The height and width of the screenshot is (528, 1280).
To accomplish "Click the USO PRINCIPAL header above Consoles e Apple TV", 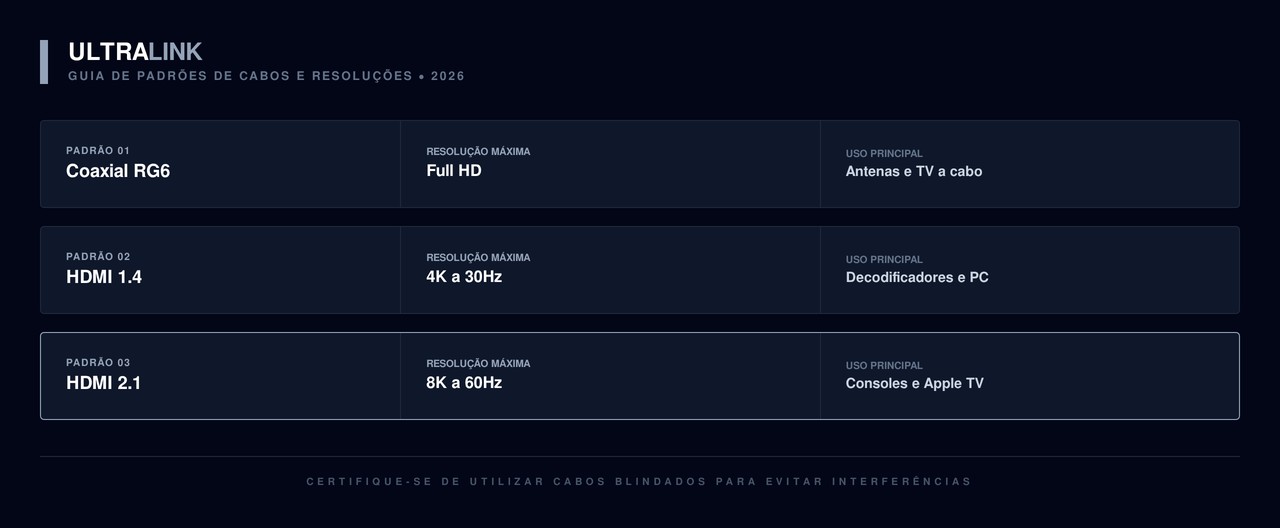I will 884,366.
